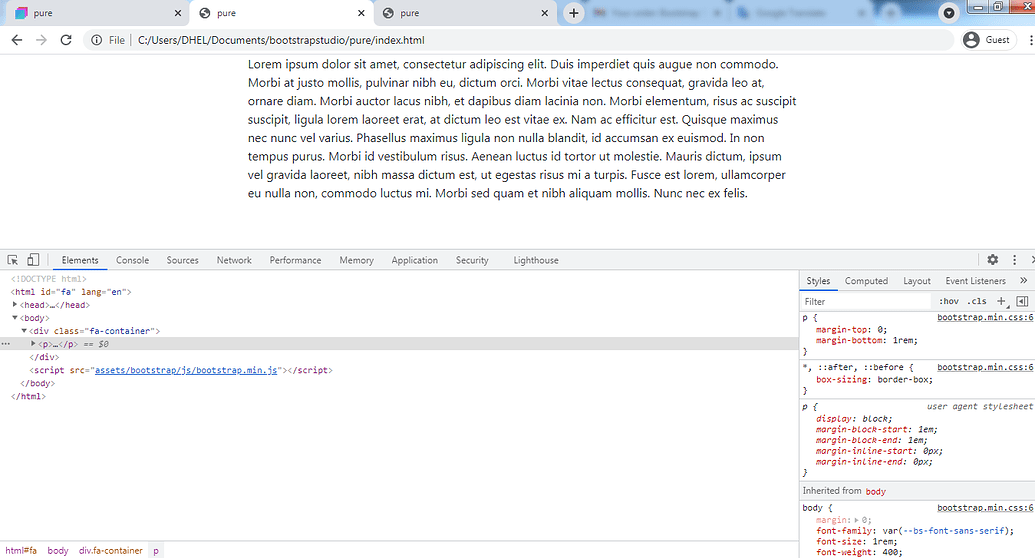The width and height of the screenshot is (1035, 558).
Task: Select div.fa-container in the breadcrumb
Action: point(111,551)
